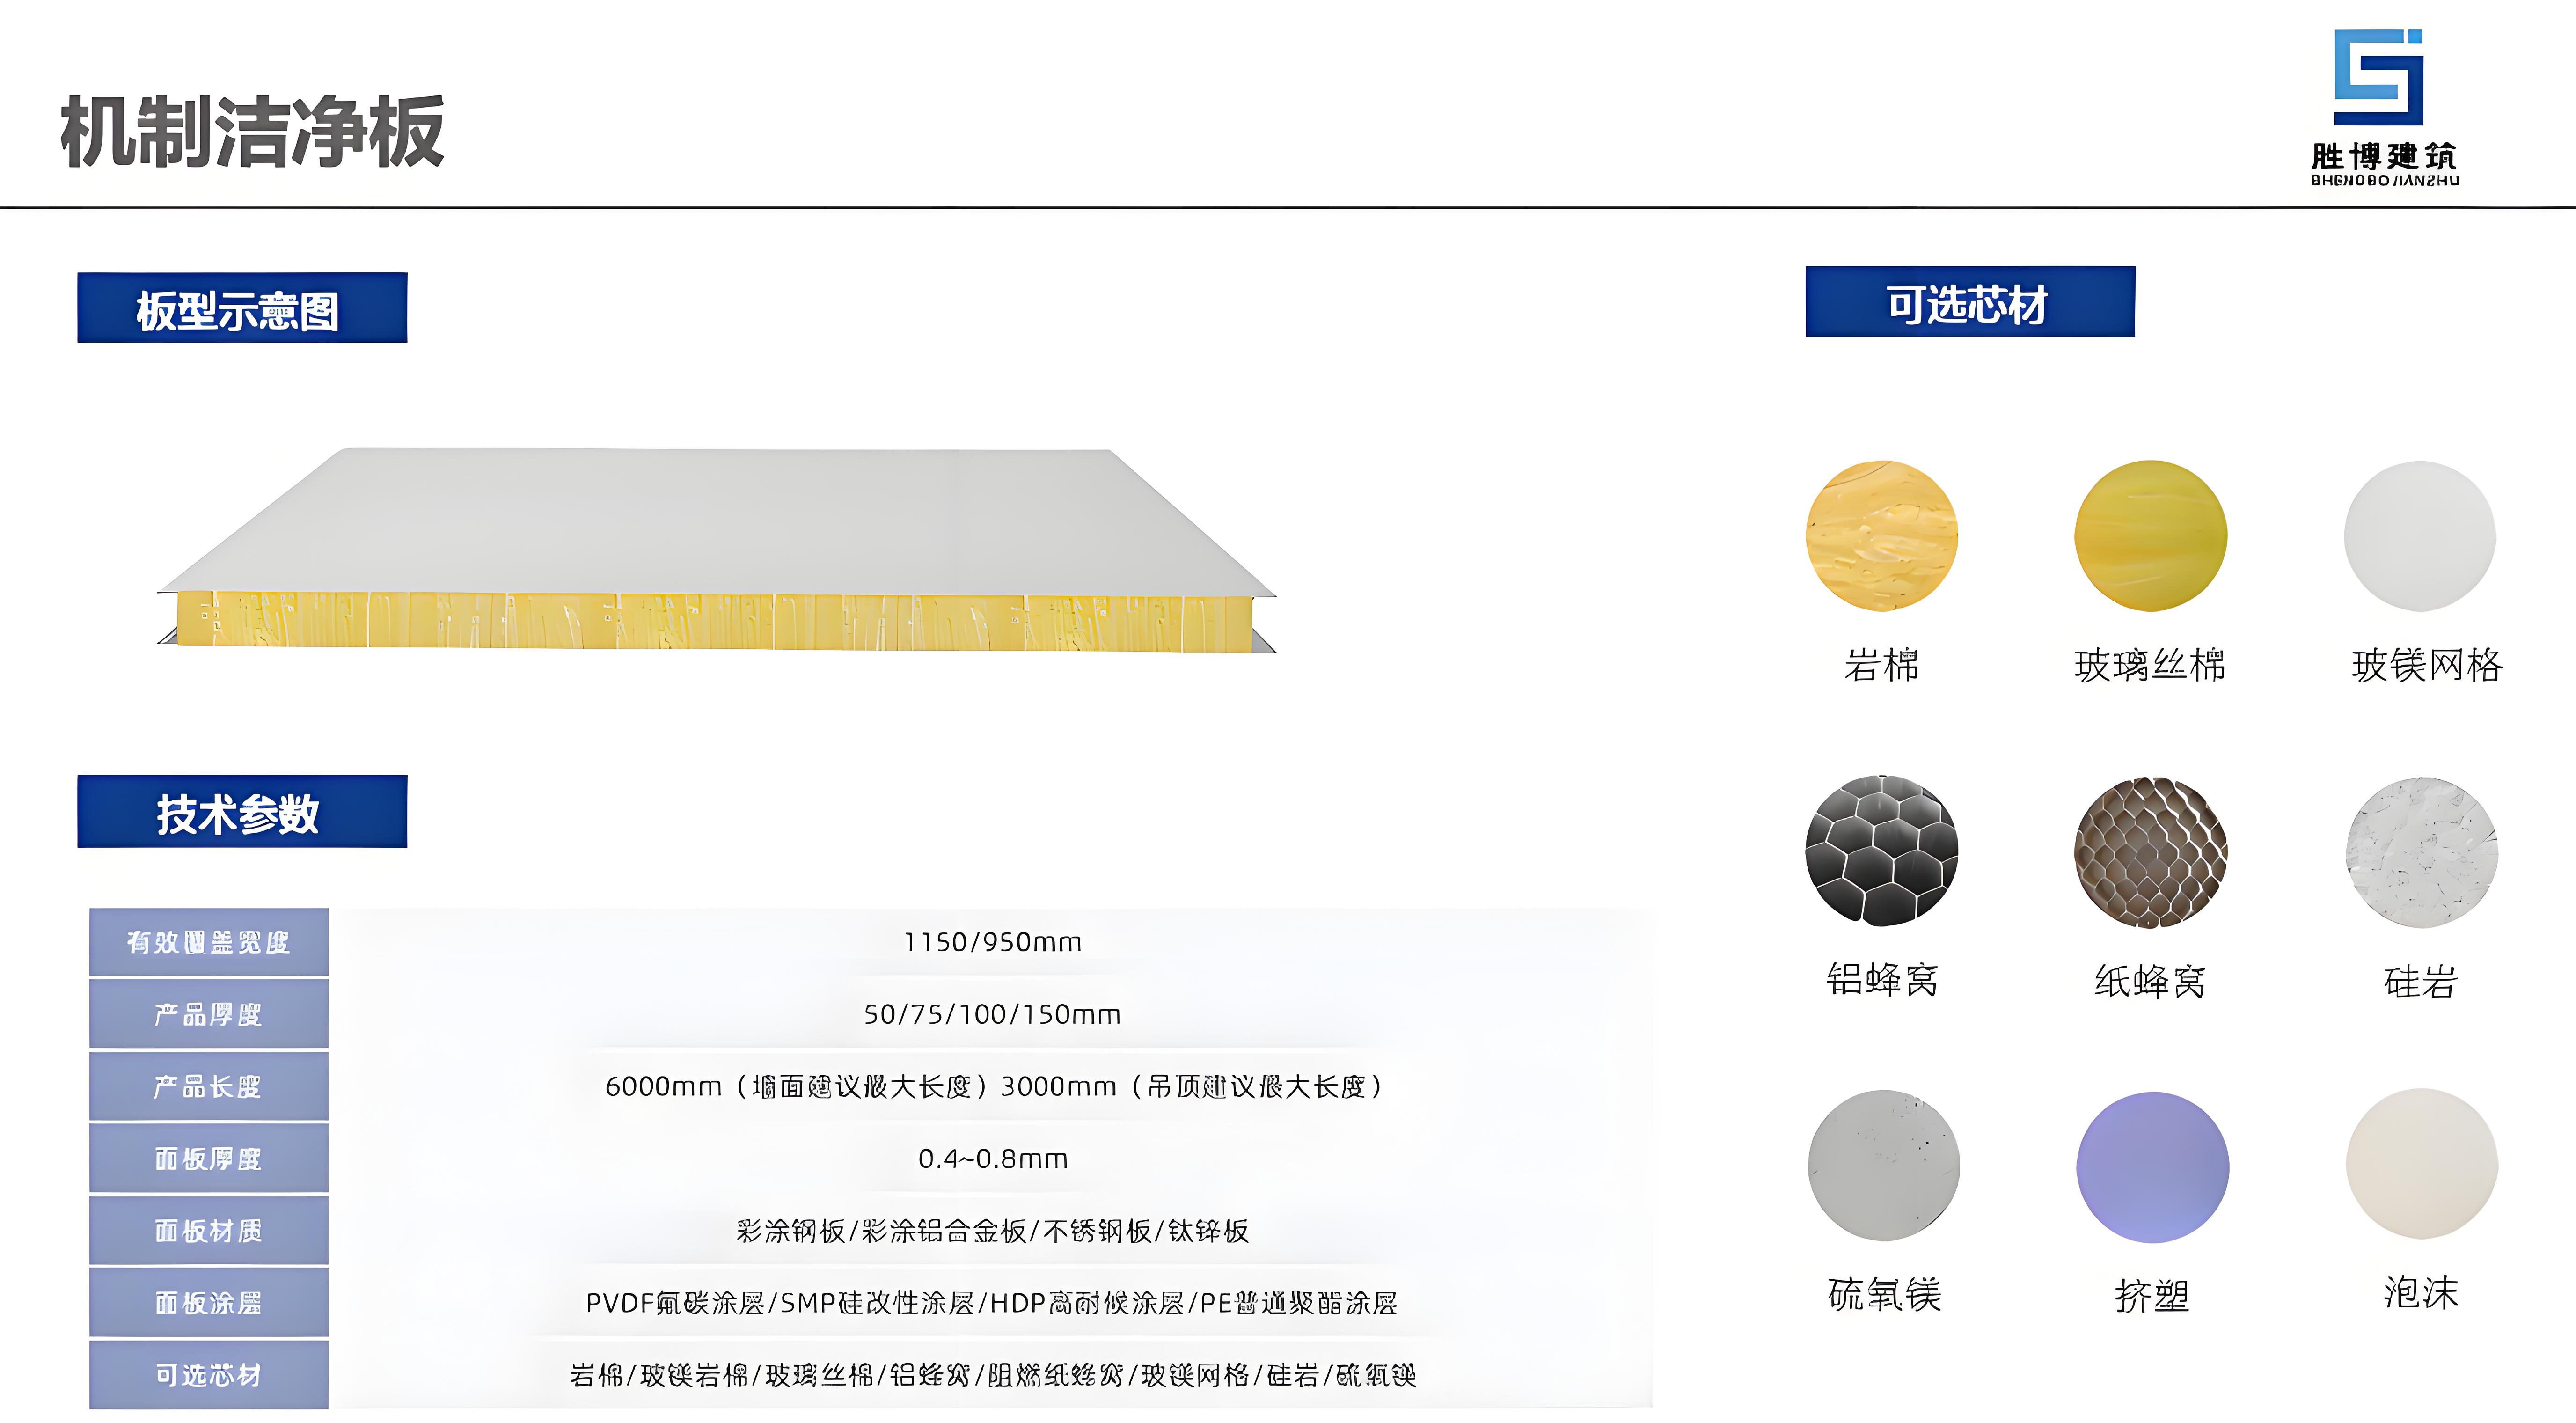
Task: Click the 面板材质 row label
Action: tap(209, 1231)
